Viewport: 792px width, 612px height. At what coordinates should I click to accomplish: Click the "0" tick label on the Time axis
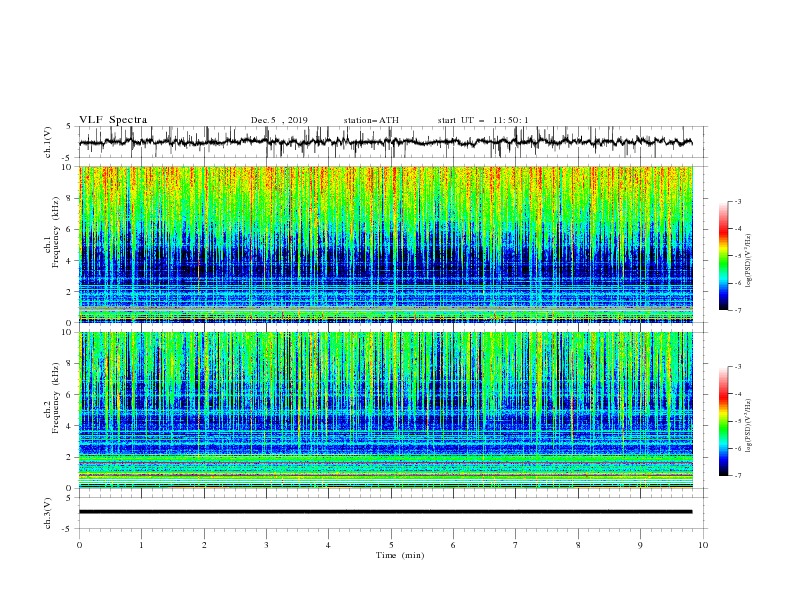tap(79, 545)
